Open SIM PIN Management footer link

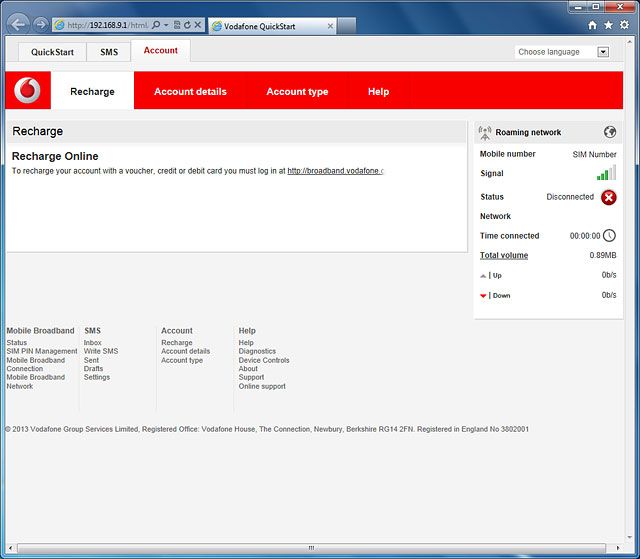pos(42,351)
